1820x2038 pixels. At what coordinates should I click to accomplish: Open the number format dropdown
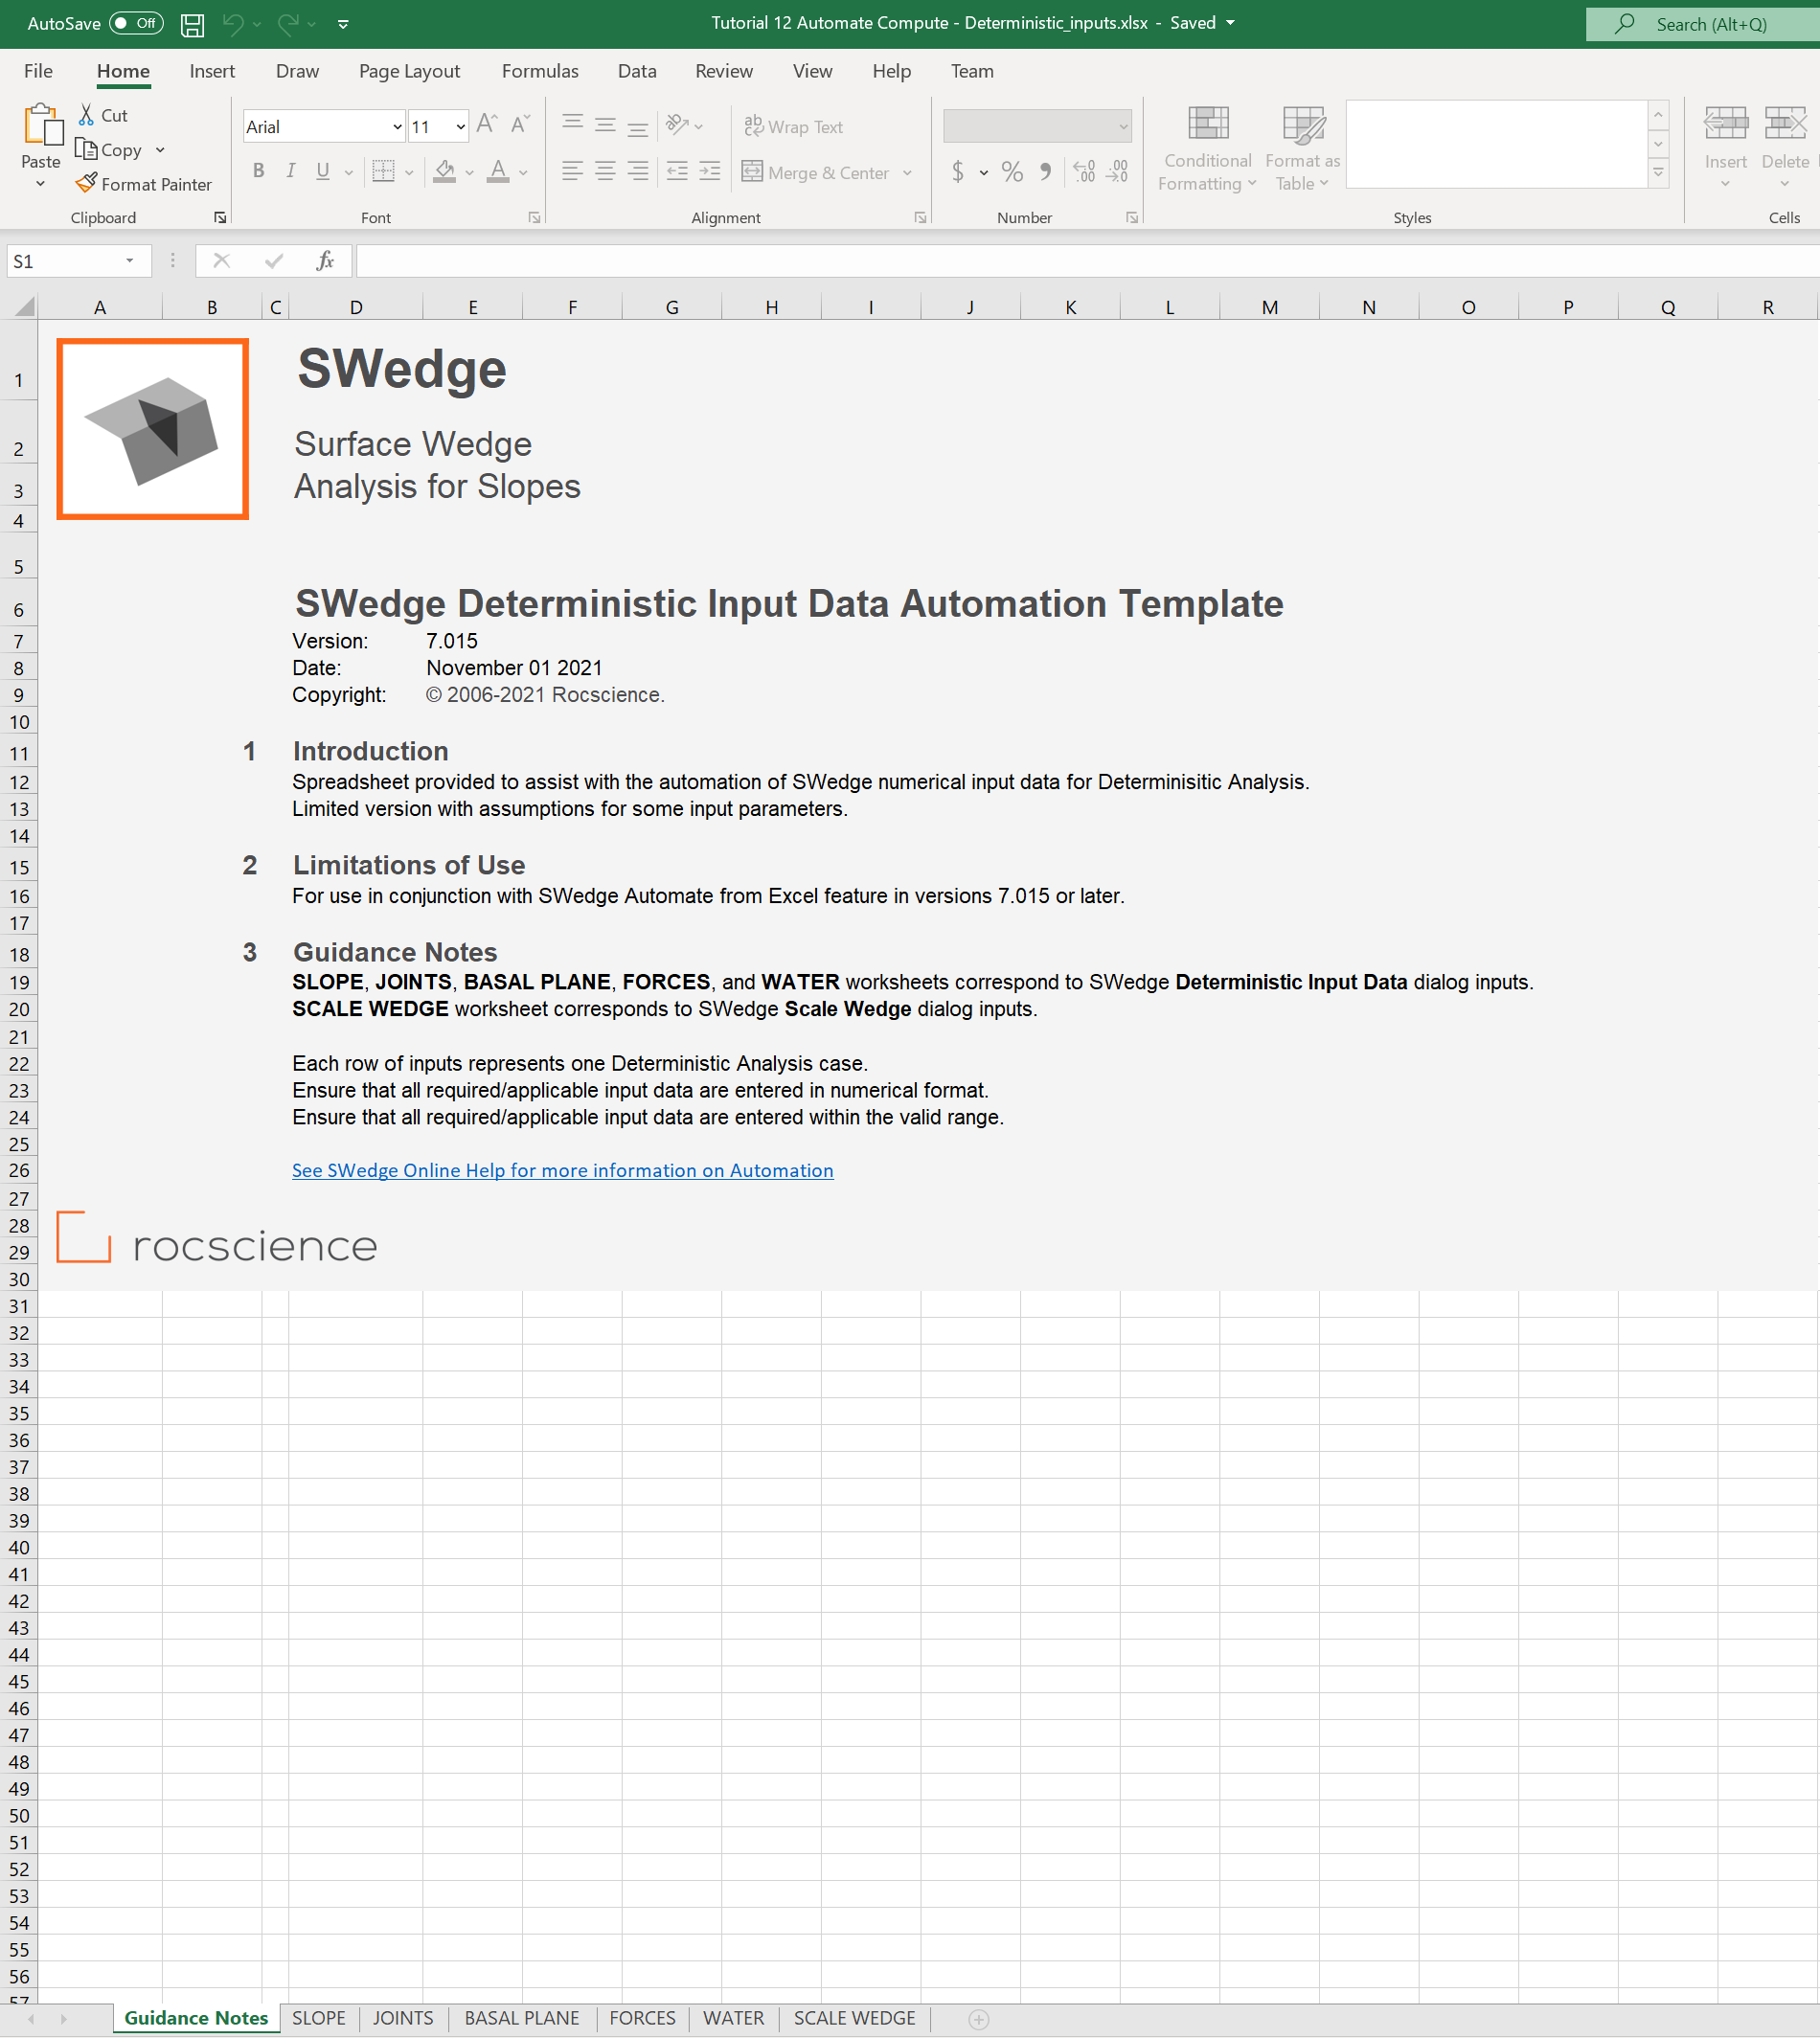click(1123, 126)
